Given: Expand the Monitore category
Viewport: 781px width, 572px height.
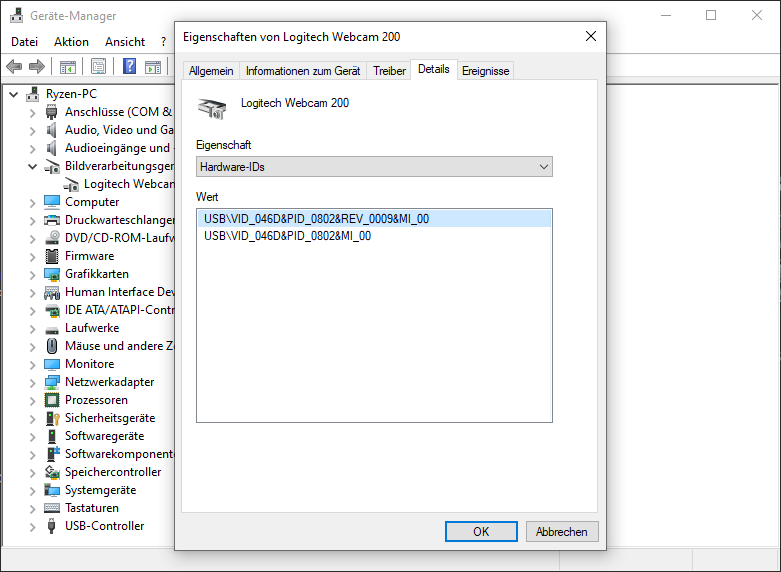Looking at the screenshot, I should click(x=32, y=365).
